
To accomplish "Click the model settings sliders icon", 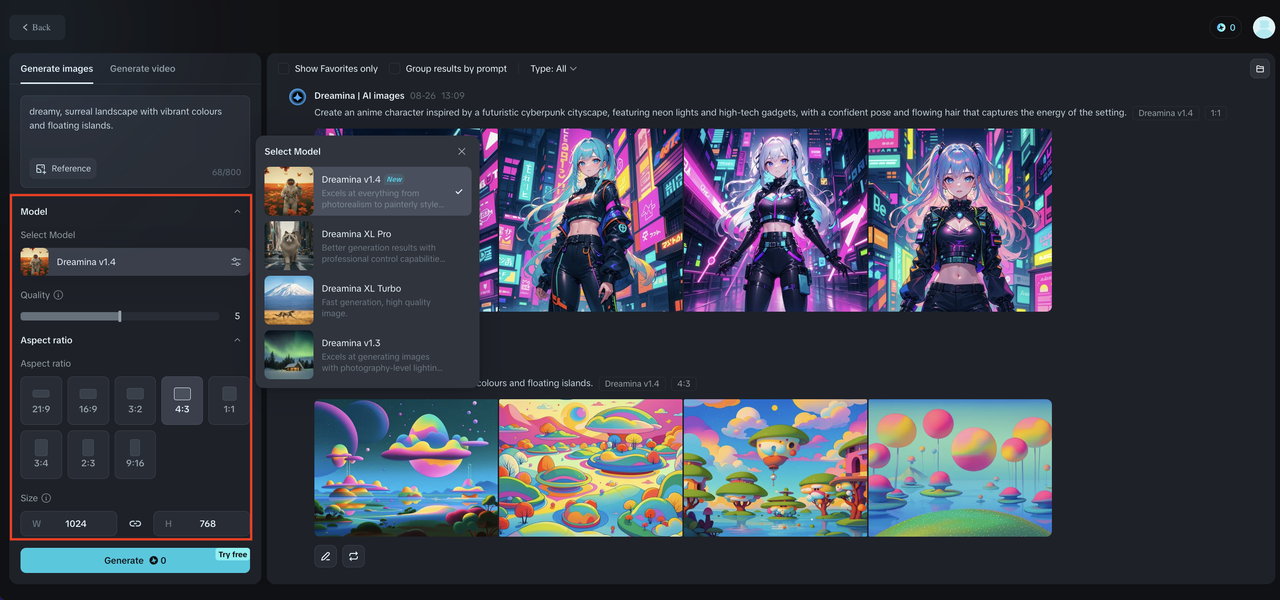I will (x=236, y=262).
